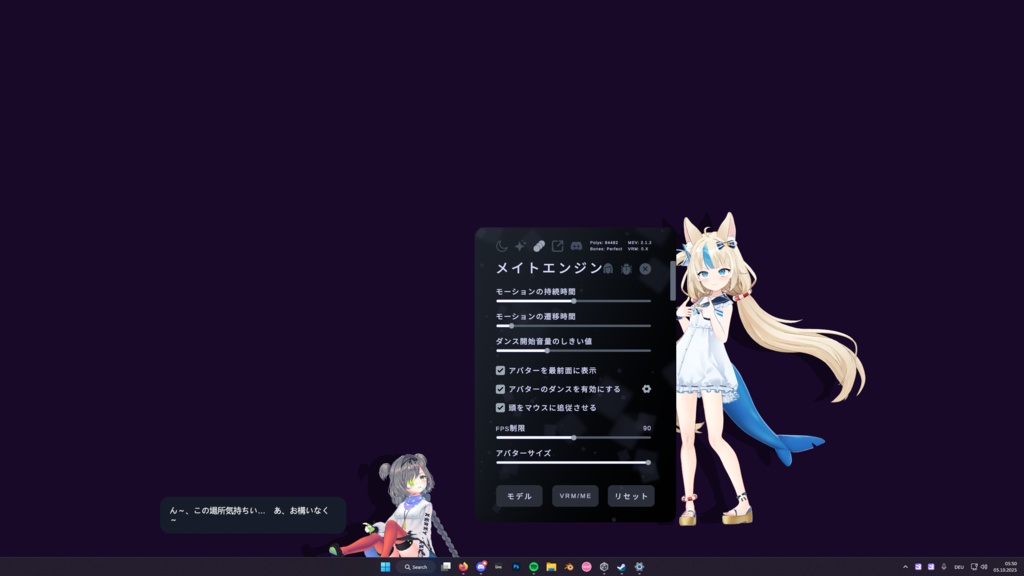This screenshot has height=576, width=1024.
Task: Disable アバターを最前面に表示 checkbox
Action: [500, 371]
